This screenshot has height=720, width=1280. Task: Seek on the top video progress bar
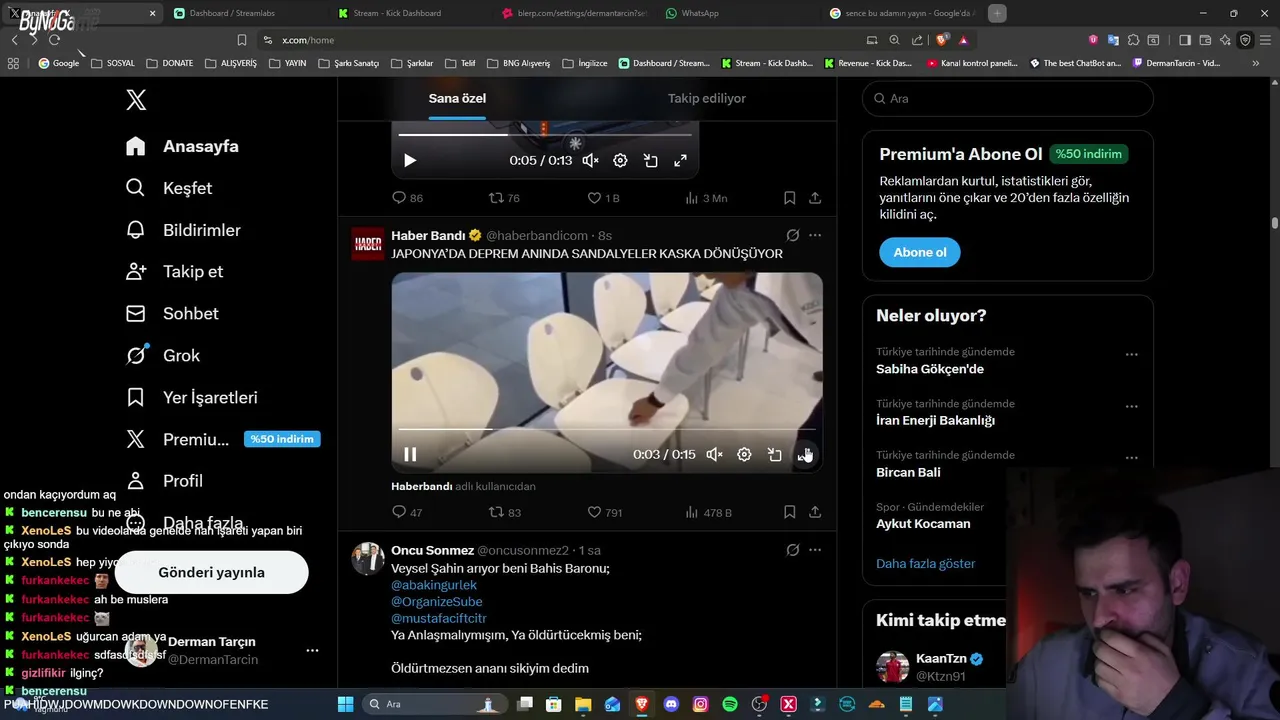[545, 135]
